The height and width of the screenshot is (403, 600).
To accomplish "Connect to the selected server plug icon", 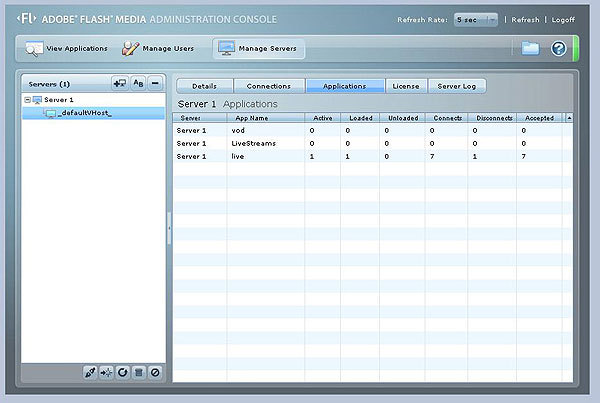I will (x=90, y=372).
